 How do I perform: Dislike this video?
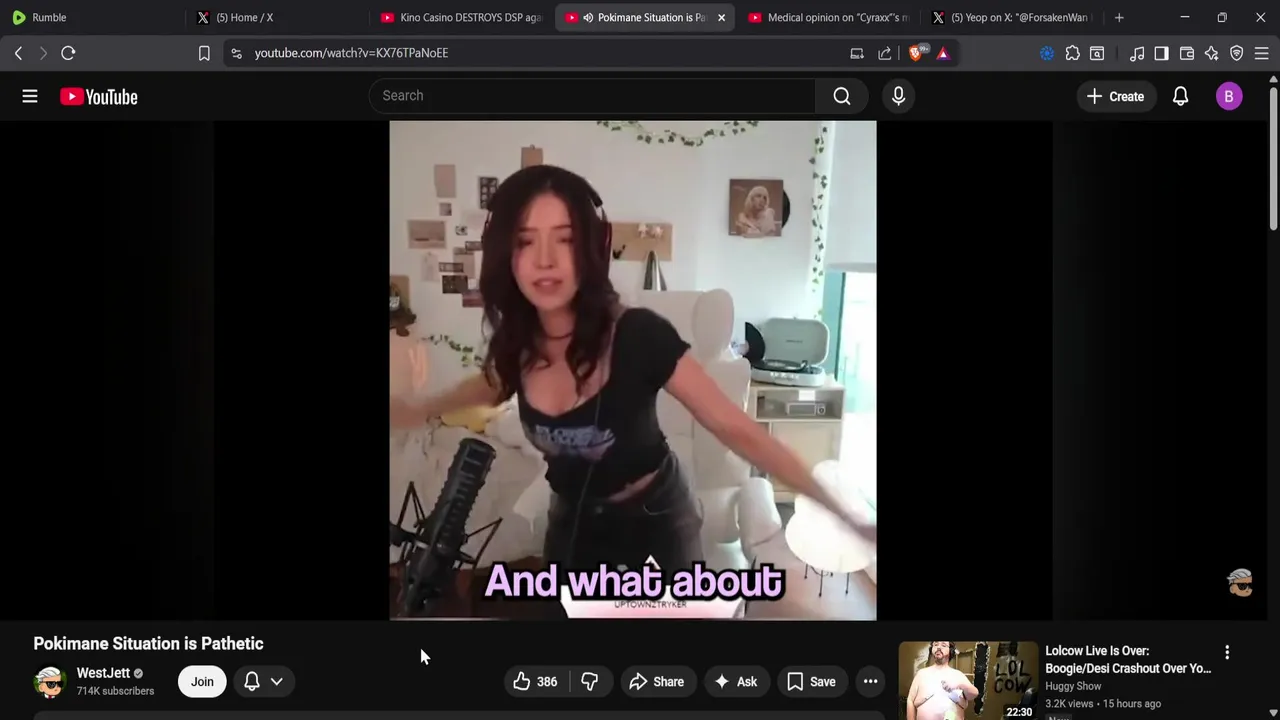click(x=590, y=682)
